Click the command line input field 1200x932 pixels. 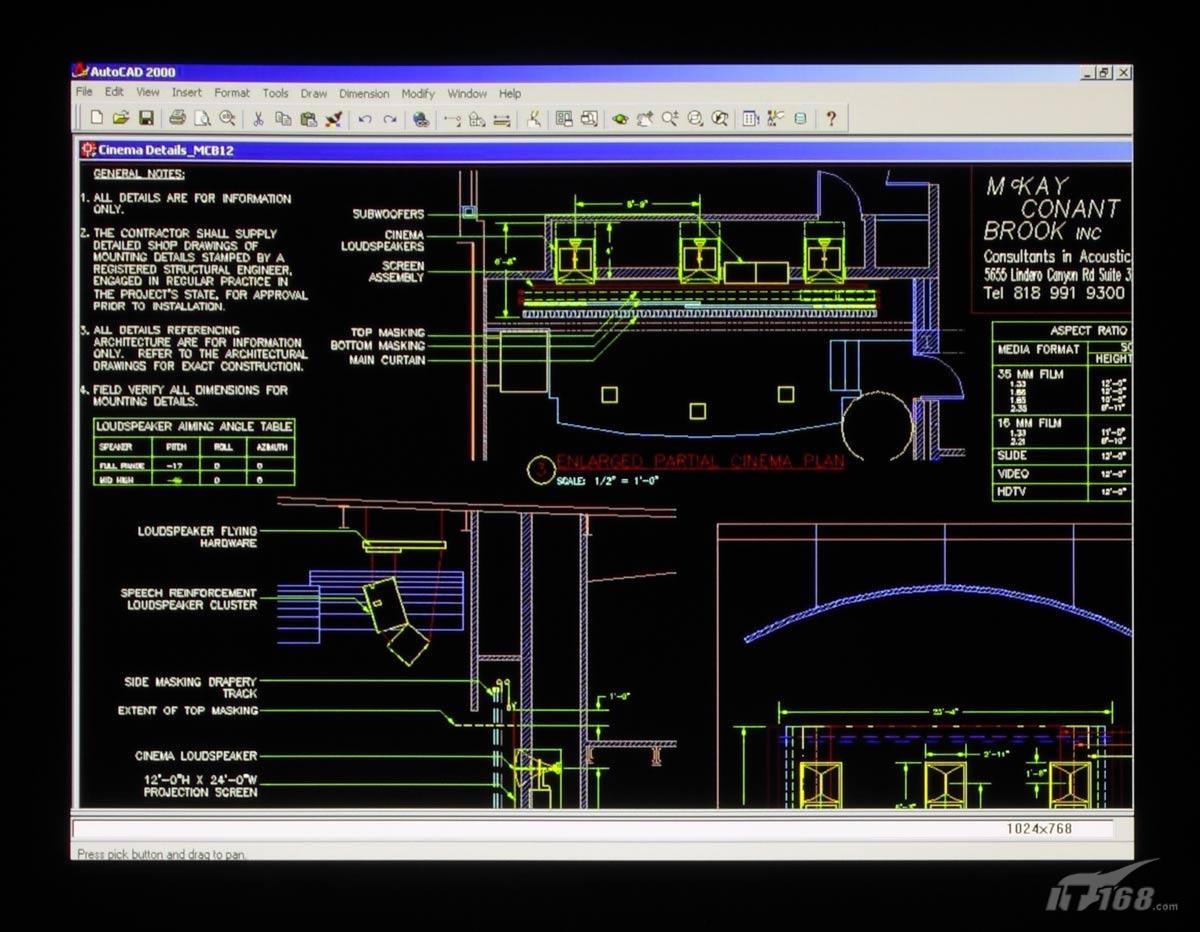pos(500,829)
